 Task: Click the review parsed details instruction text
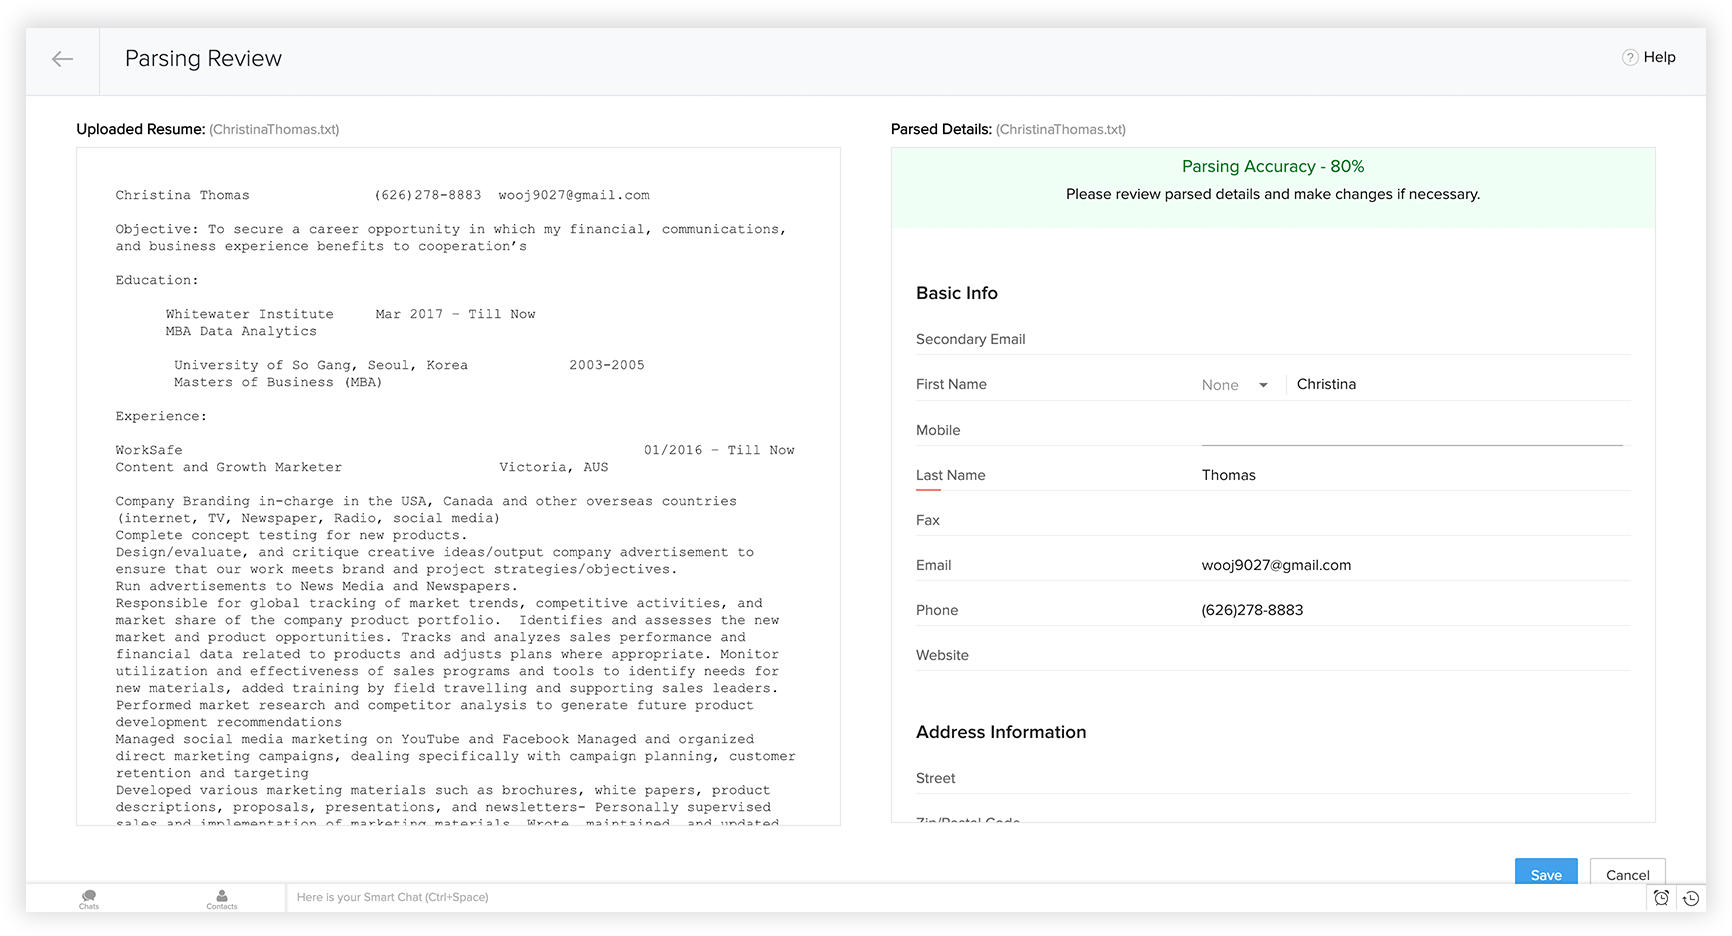(x=1273, y=194)
